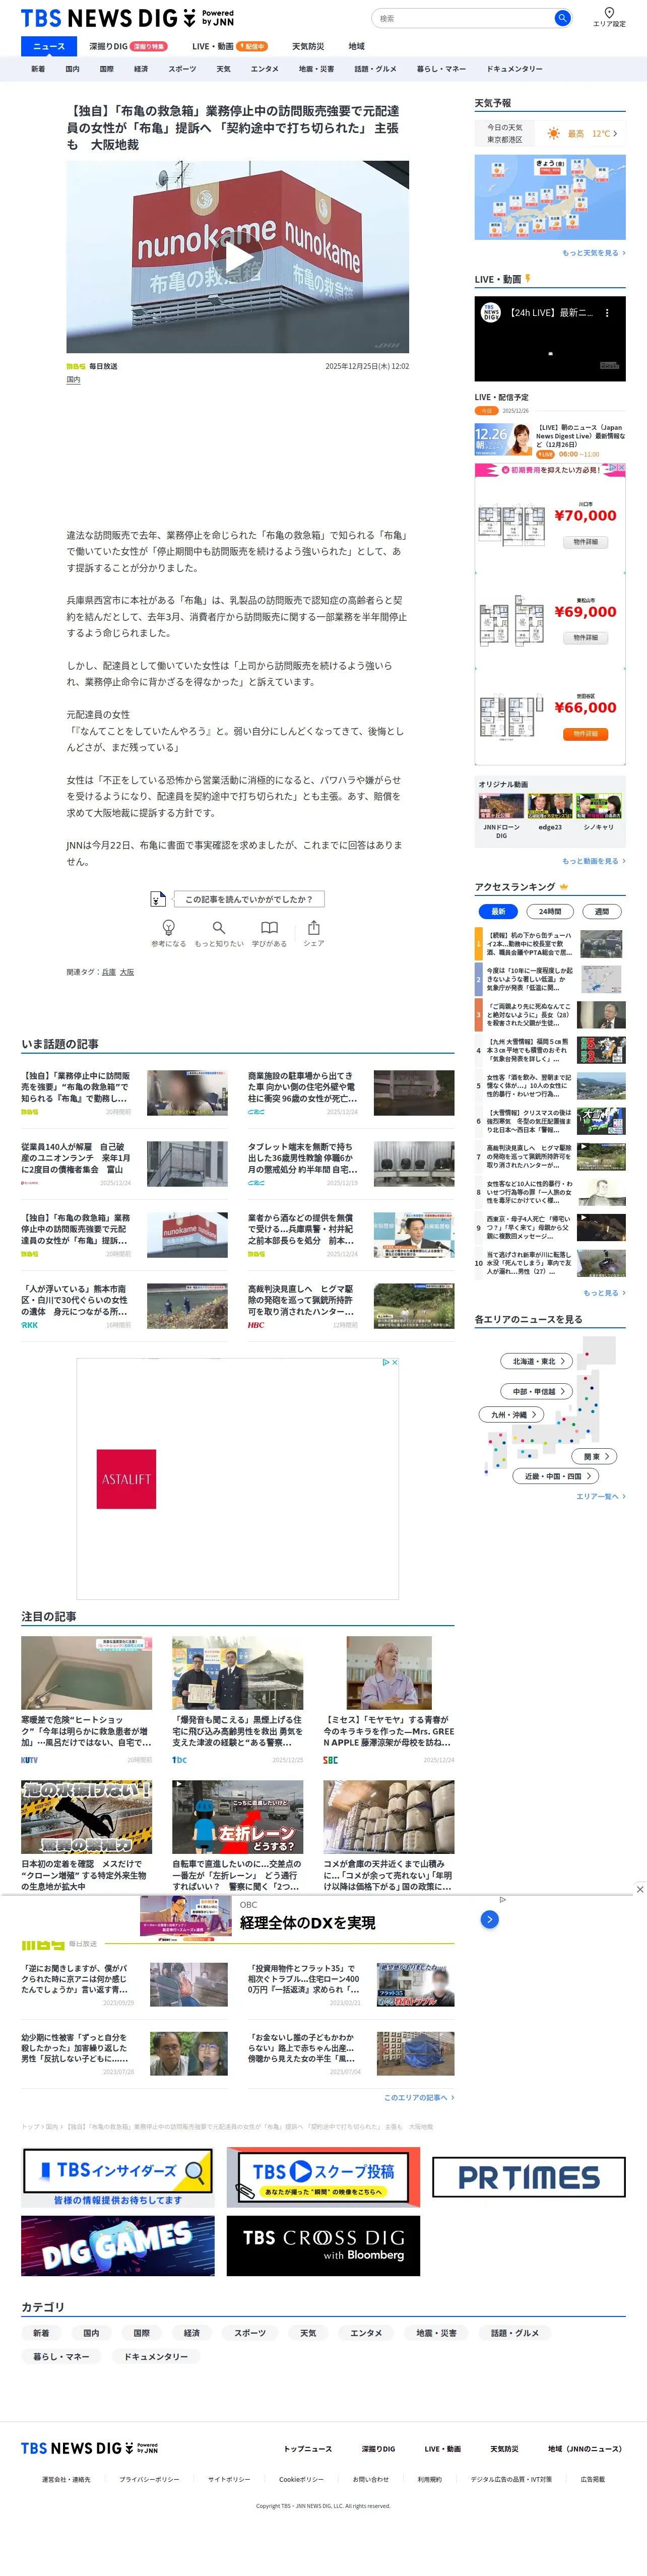Screen dimensions: 647x2576
Task: Click the 新着 footer category pill
Action: (41, 2333)
